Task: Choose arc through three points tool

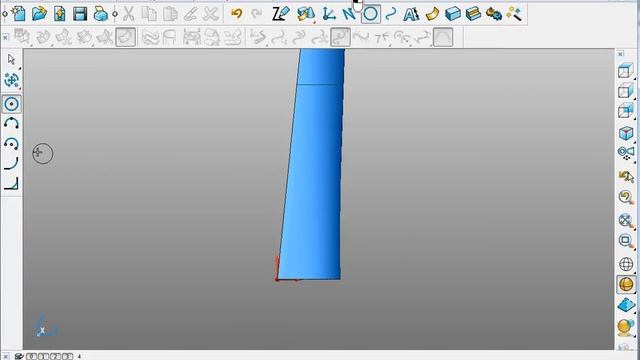Action: click(11, 123)
